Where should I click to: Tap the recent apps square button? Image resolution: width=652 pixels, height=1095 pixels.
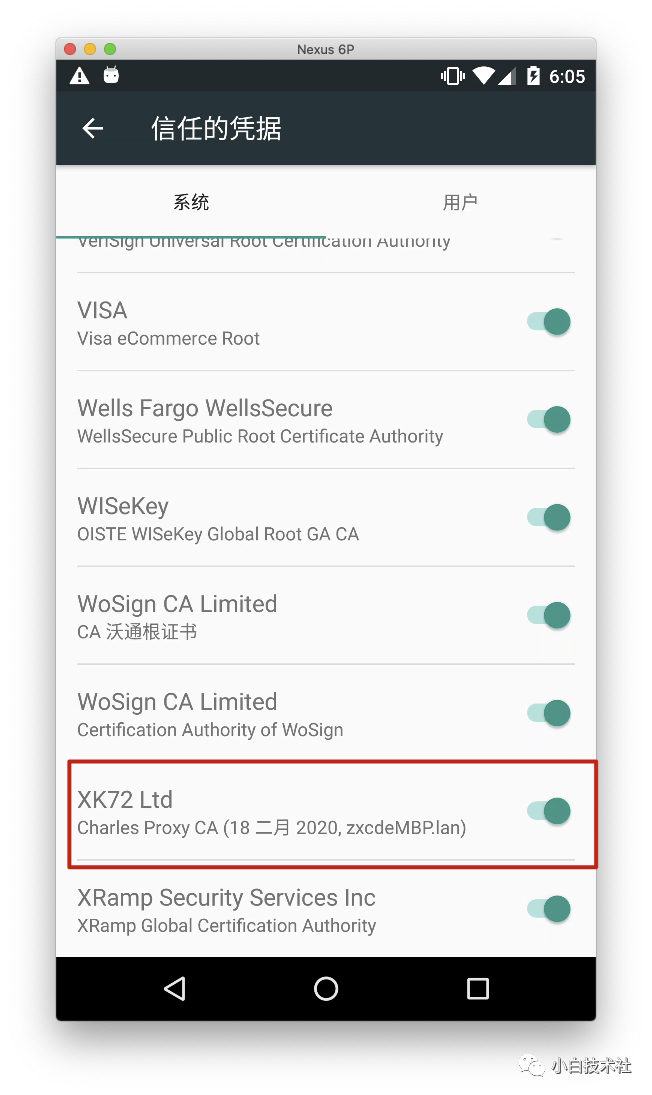tap(477, 988)
